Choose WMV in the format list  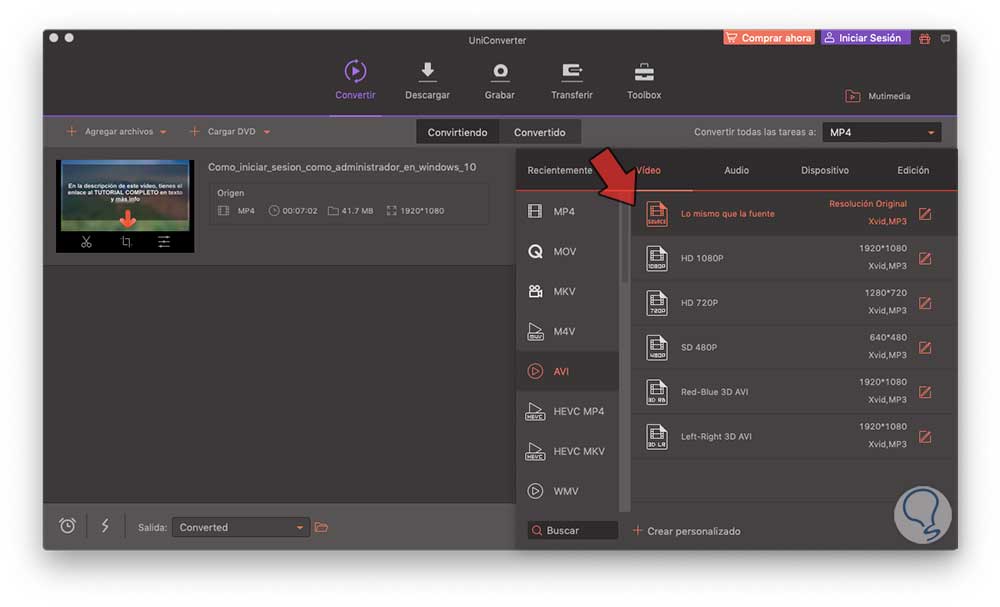click(568, 491)
